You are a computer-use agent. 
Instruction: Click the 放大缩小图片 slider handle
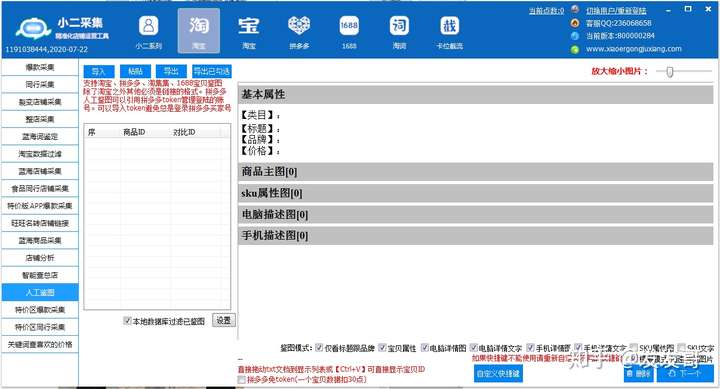point(670,72)
